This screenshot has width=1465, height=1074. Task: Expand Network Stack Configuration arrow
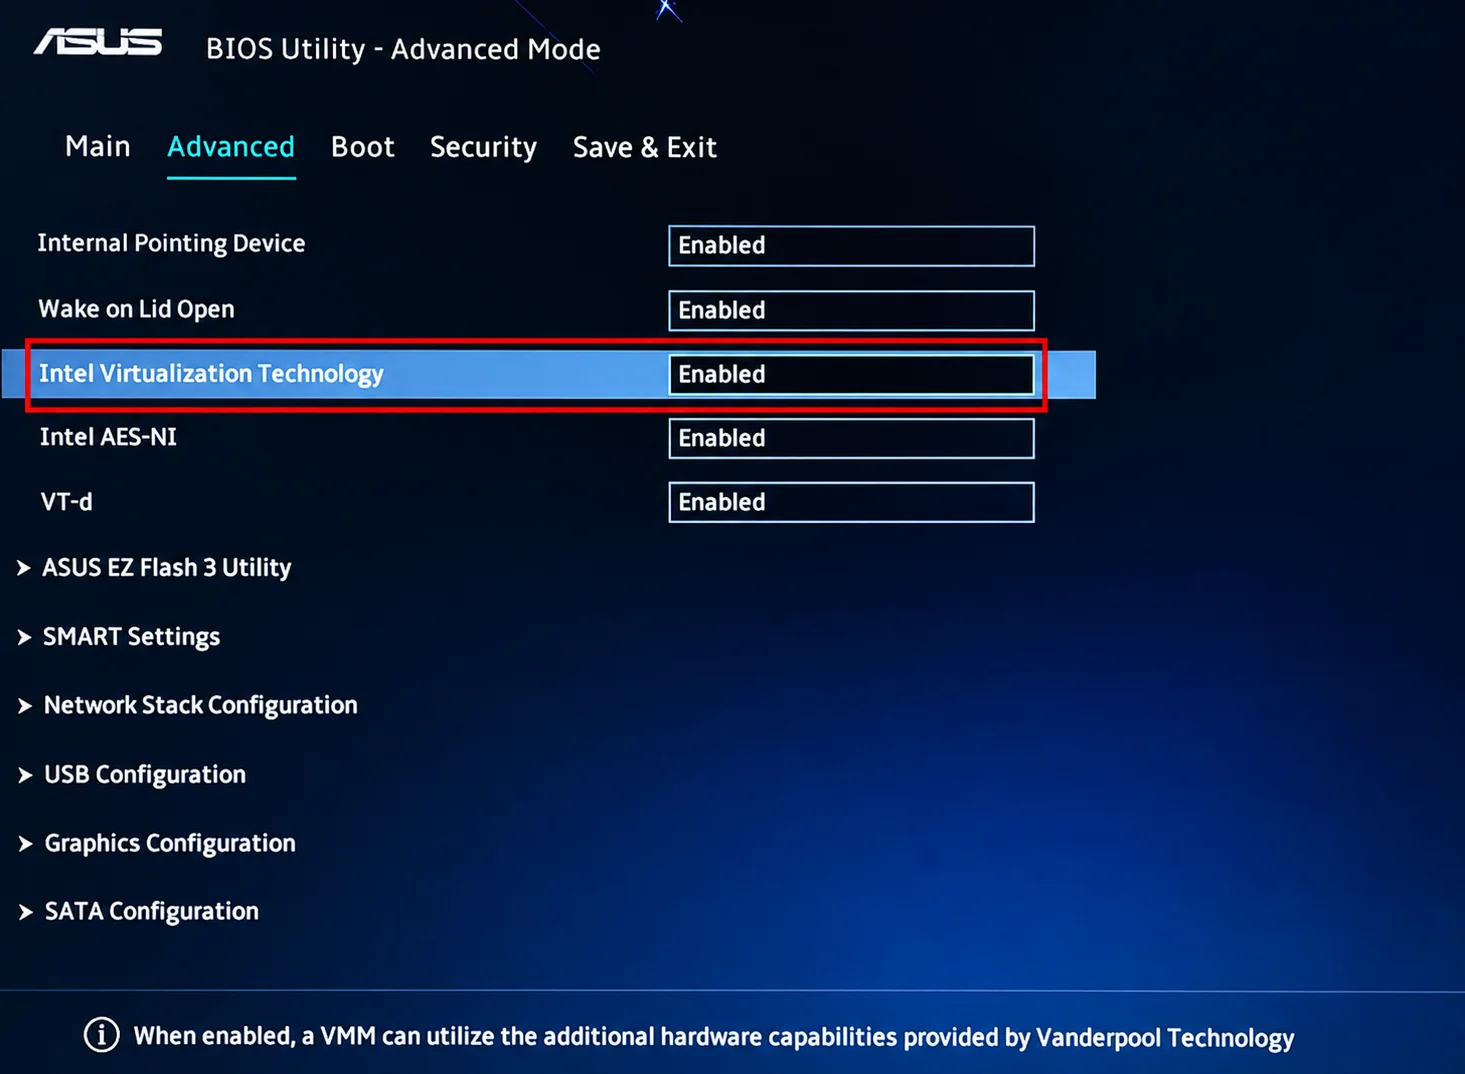pos(24,706)
